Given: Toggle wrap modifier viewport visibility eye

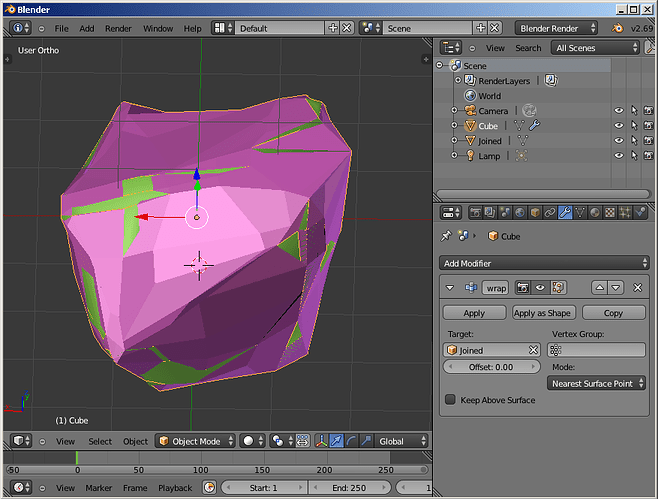Looking at the screenshot, I should [x=540, y=287].
